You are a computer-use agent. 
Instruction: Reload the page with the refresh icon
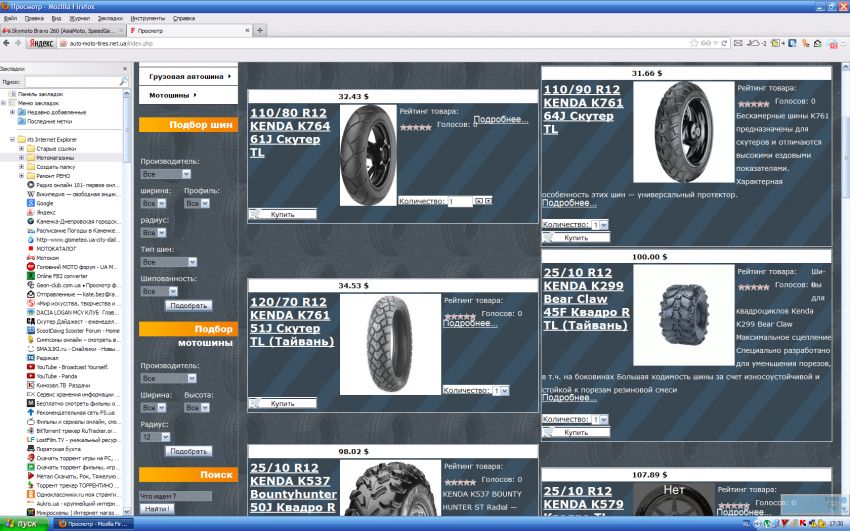pyautogui.click(x=724, y=43)
